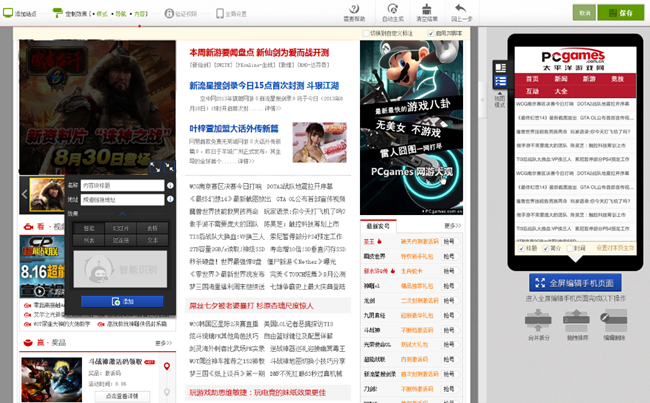The image size is (650, 403).
Task: Click 点击查看详情 button
Action: [122, 396]
